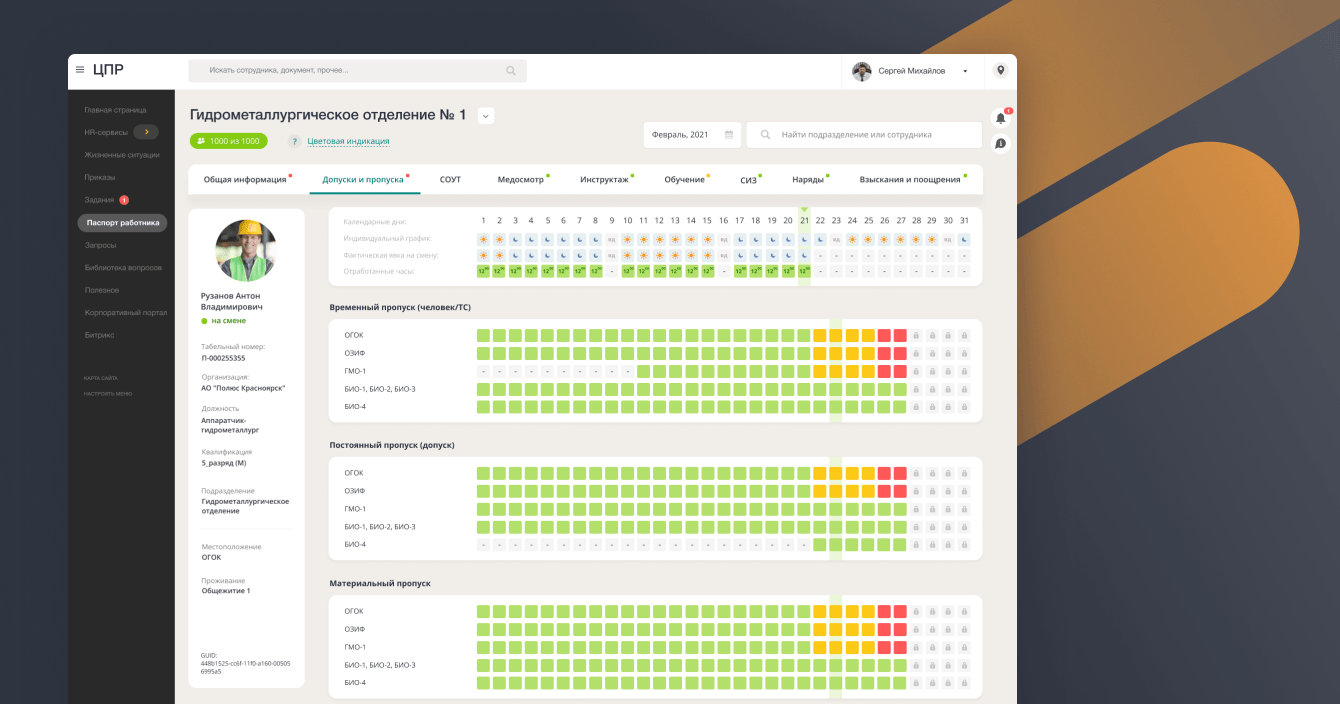Click the green 1000 из 1000 button
1340x704 pixels.
pyautogui.click(x=228, y=141)
